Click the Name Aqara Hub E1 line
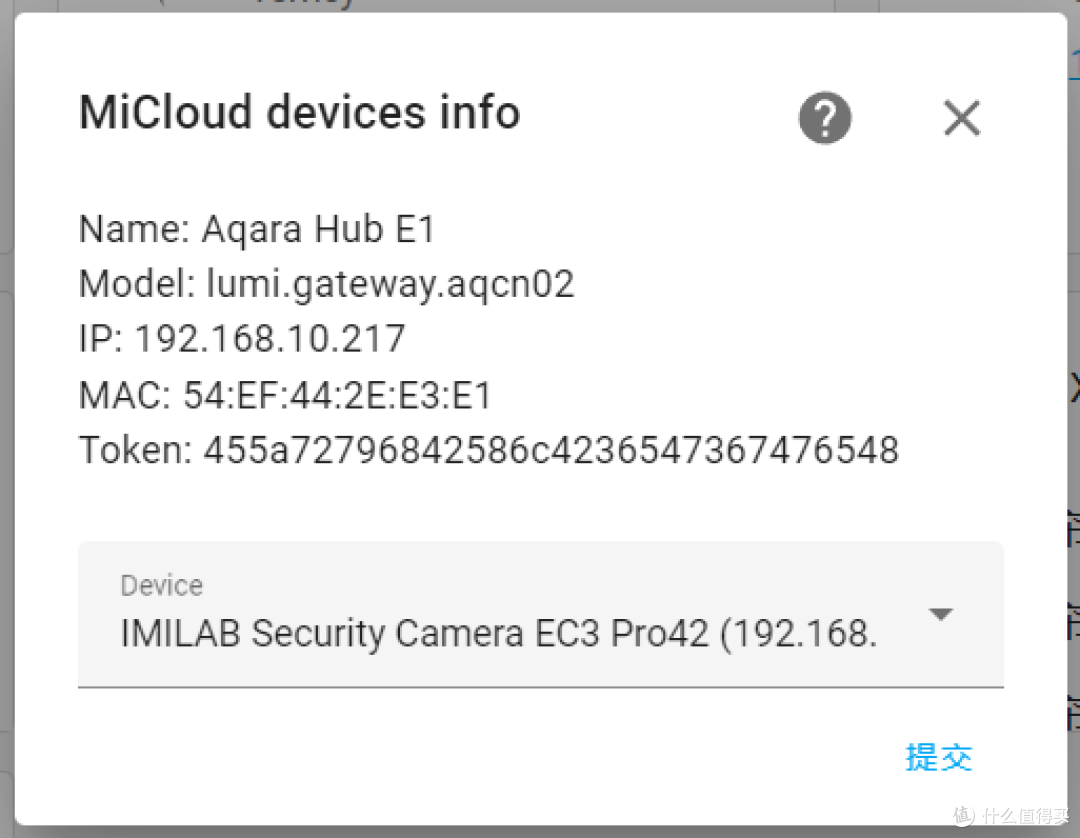This screenshot has height=838, width=1080. coord(256,228)
